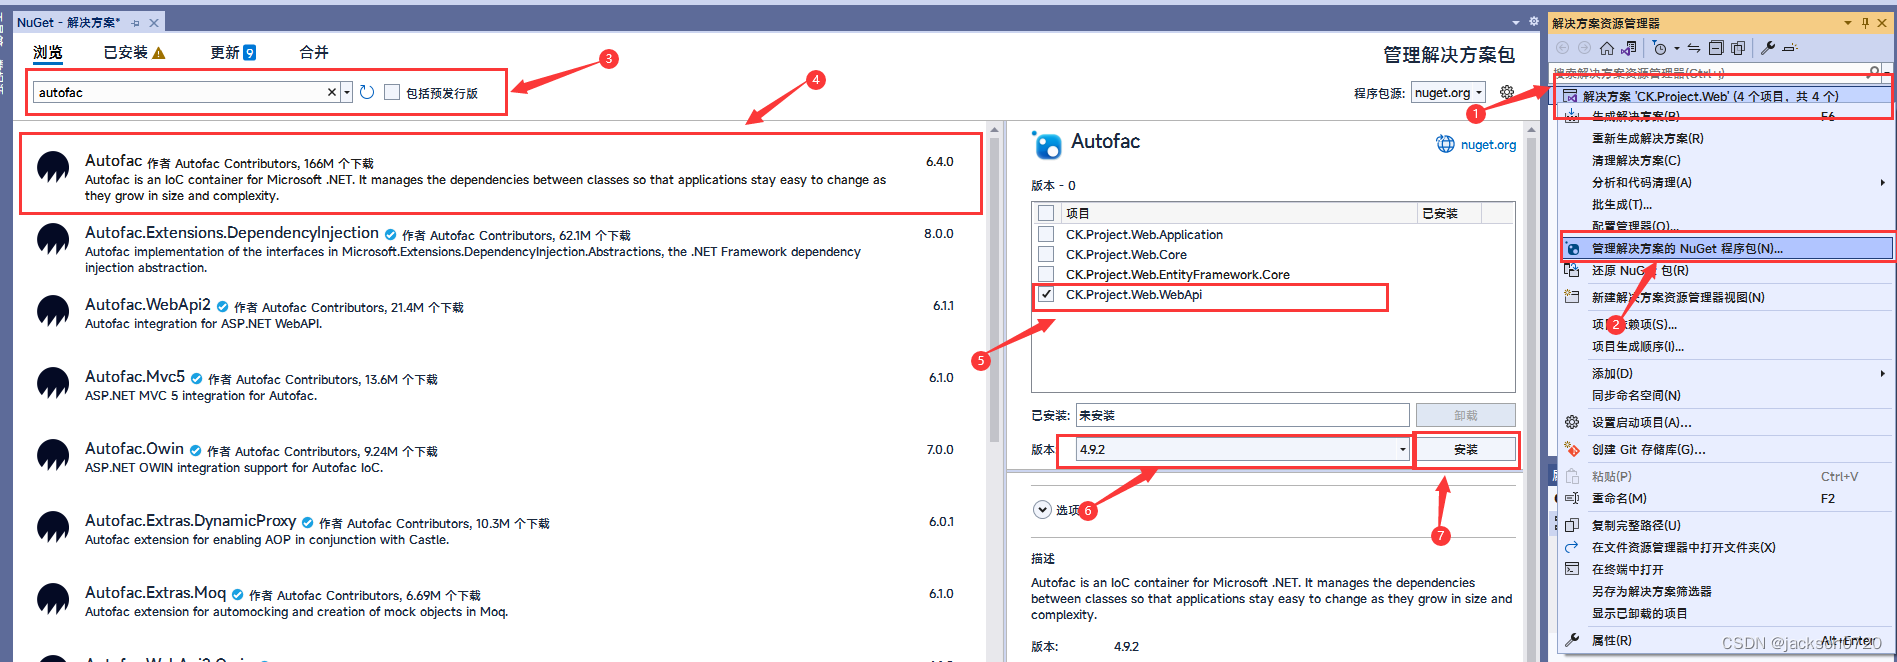Click the 安装 install button
This screenshot has height=662, width=1897.
(x=1466, y=450)
